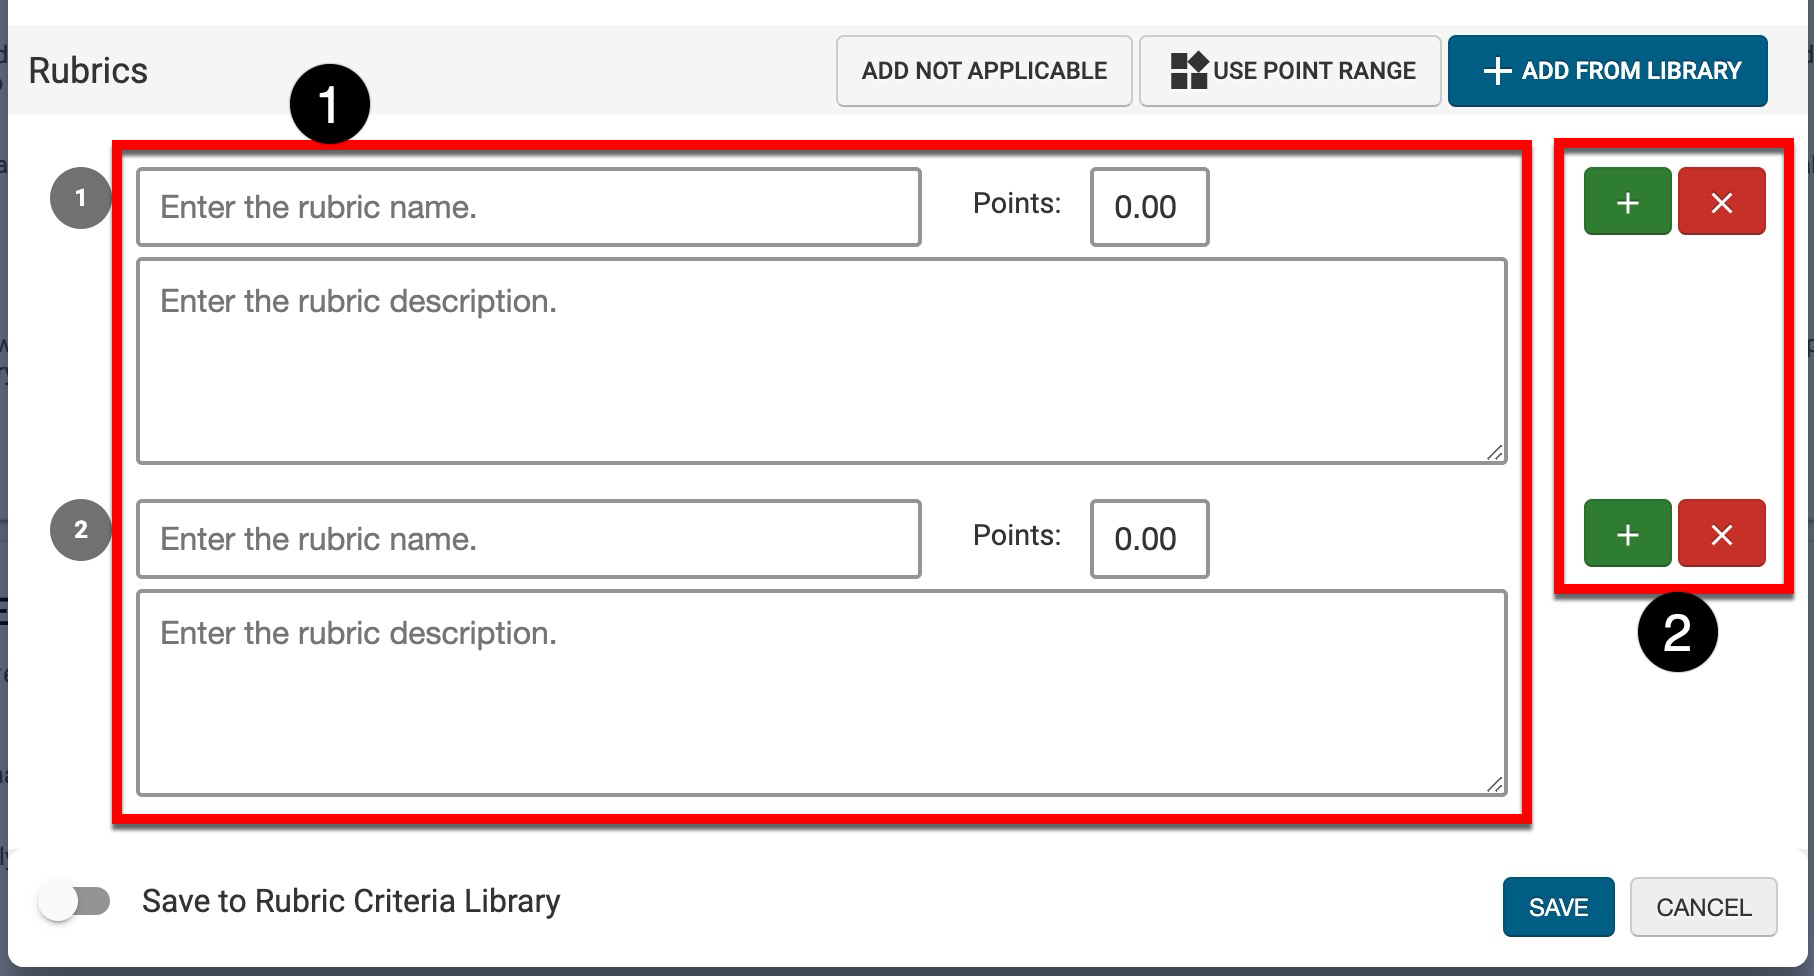Viewport: 1814px width, 976px height.
Task: Click the Points field of rubric 1
Action: [x=1149, y=207]
